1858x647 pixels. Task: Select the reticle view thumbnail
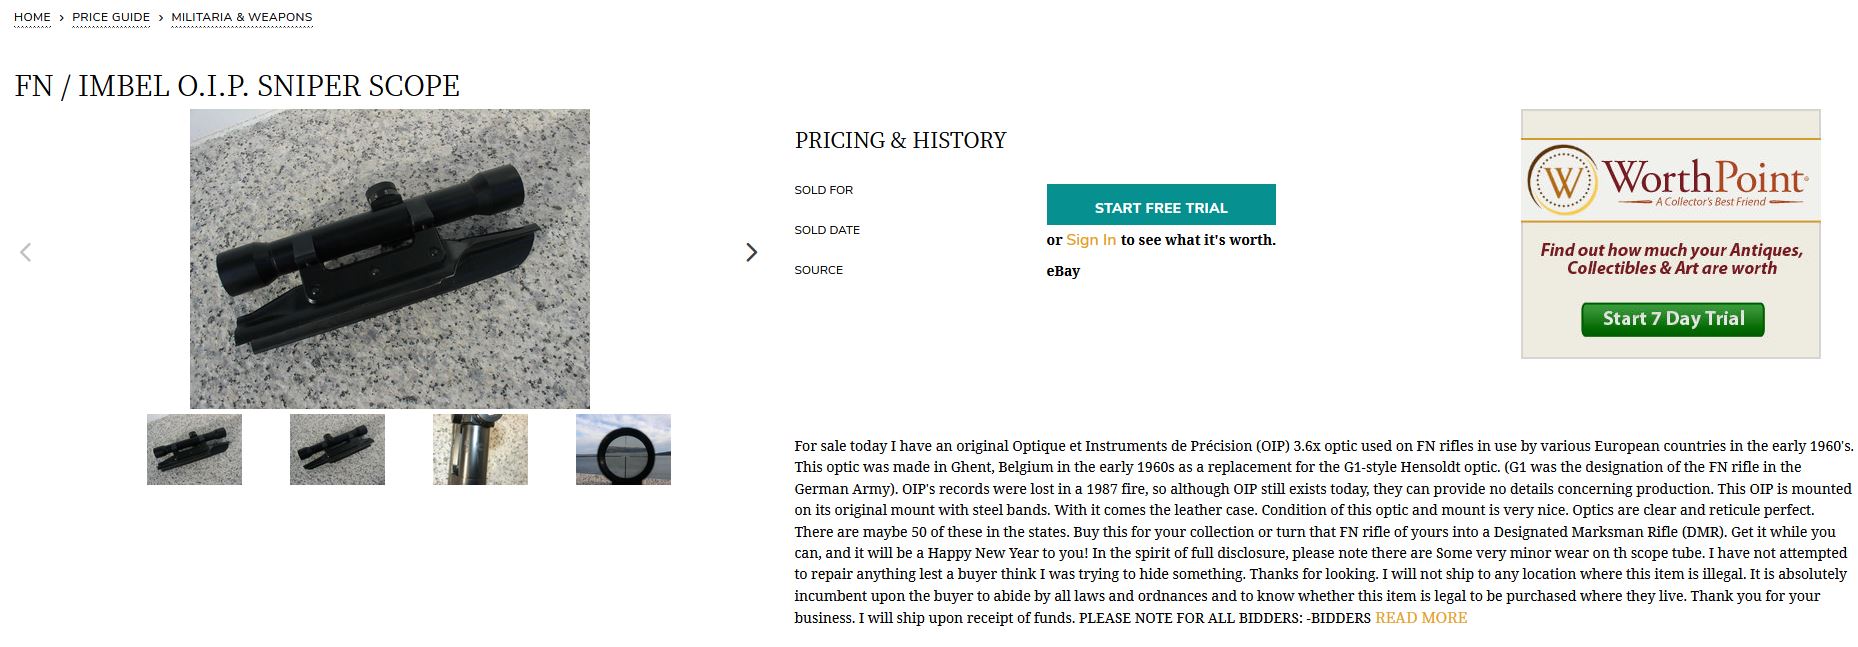pos(623,450)
